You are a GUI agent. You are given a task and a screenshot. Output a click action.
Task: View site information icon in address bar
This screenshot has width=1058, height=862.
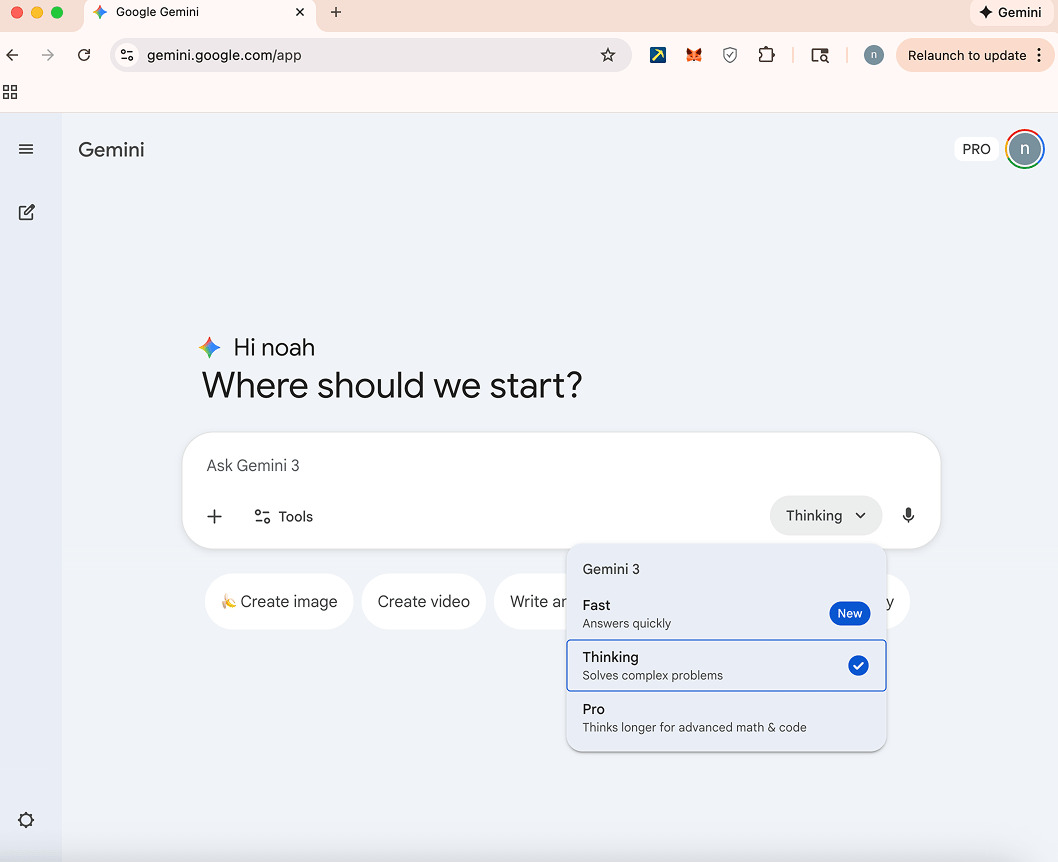coord(127,55)
